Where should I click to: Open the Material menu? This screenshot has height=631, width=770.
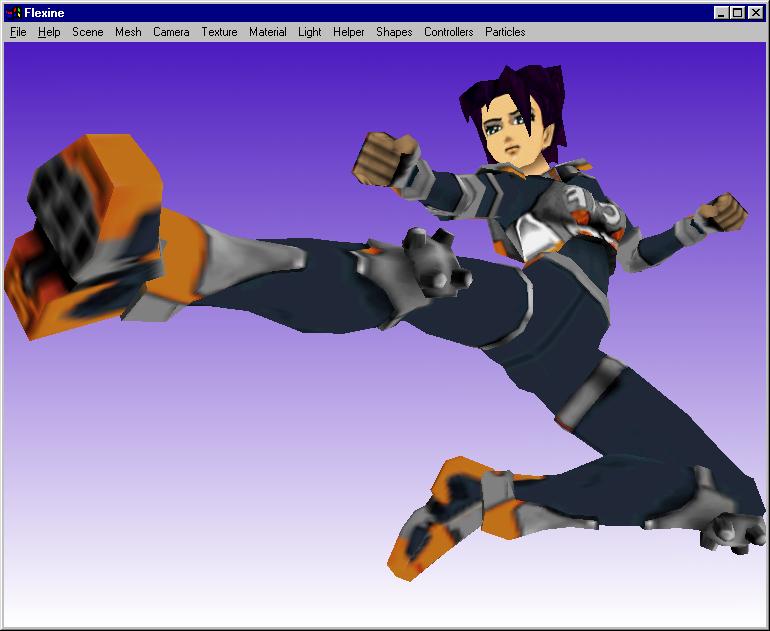point(268,32)
